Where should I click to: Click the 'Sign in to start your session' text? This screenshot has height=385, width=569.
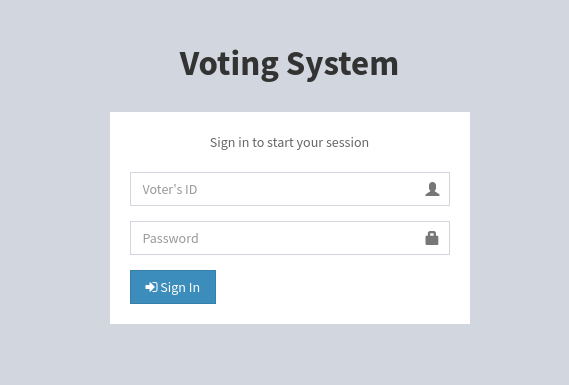tap(289, 143)
